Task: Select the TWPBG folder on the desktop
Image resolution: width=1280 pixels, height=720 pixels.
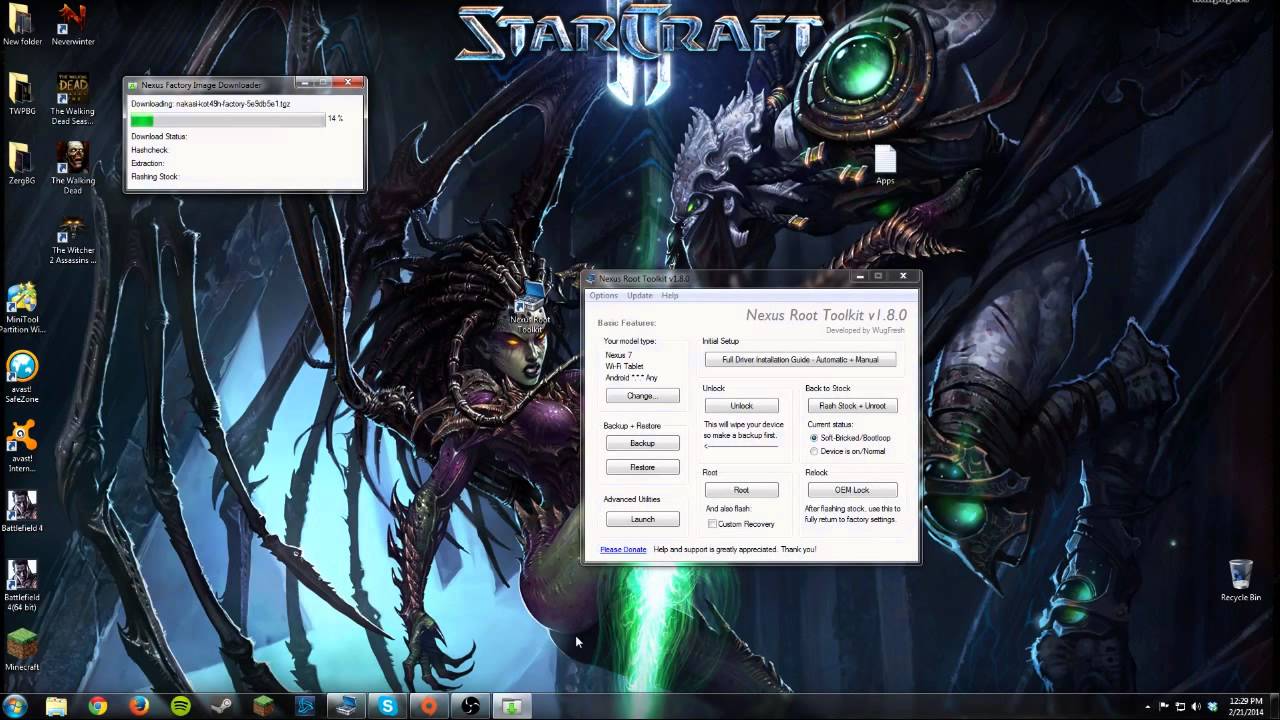Action: coord(22,94)
